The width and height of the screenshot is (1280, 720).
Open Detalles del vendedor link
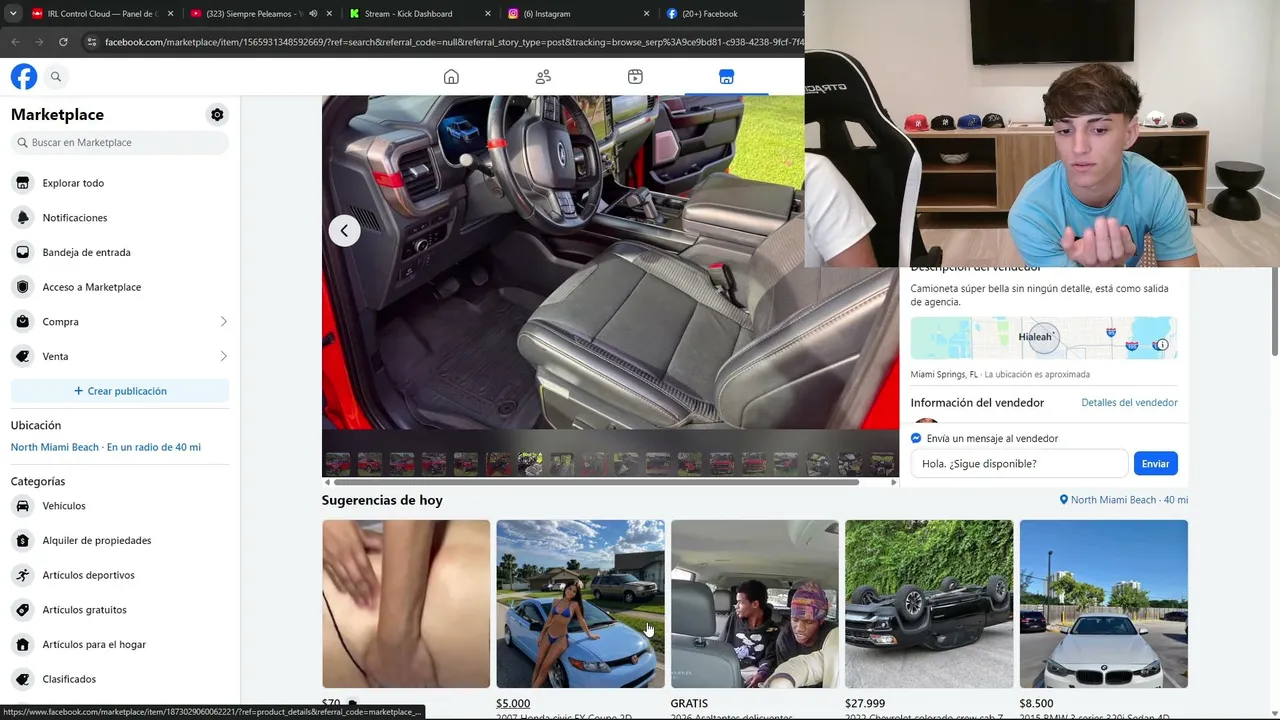[x=1129, y=403]
